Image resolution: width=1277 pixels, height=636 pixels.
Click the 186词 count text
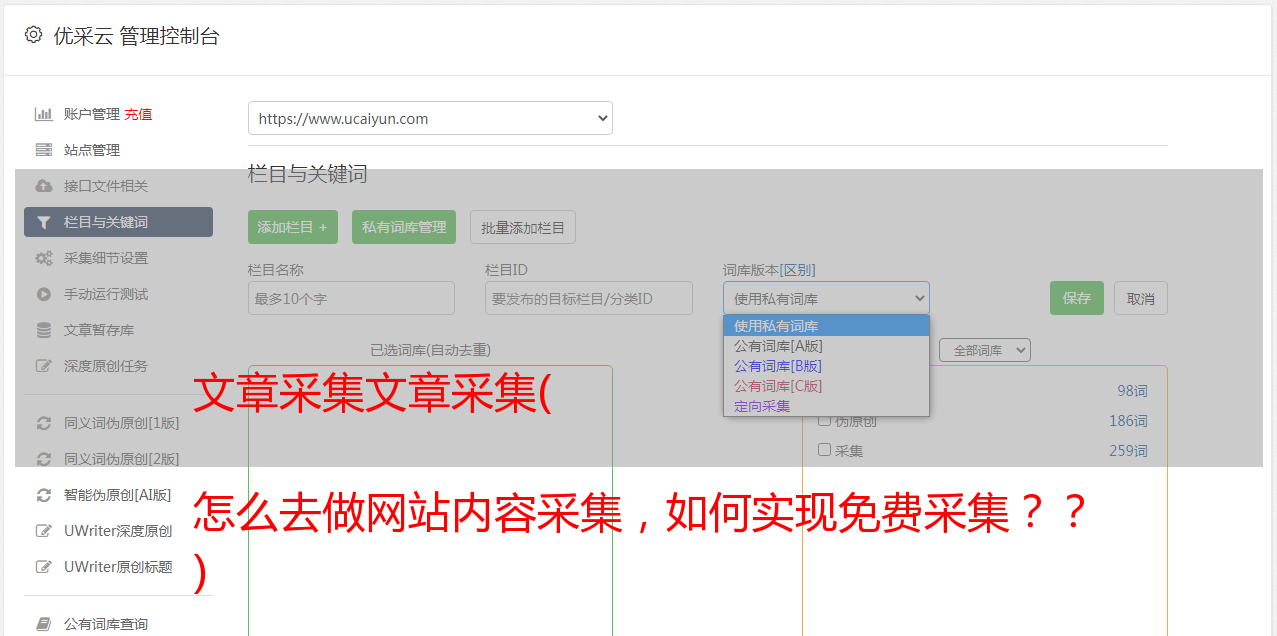(x=1128, y=421)
